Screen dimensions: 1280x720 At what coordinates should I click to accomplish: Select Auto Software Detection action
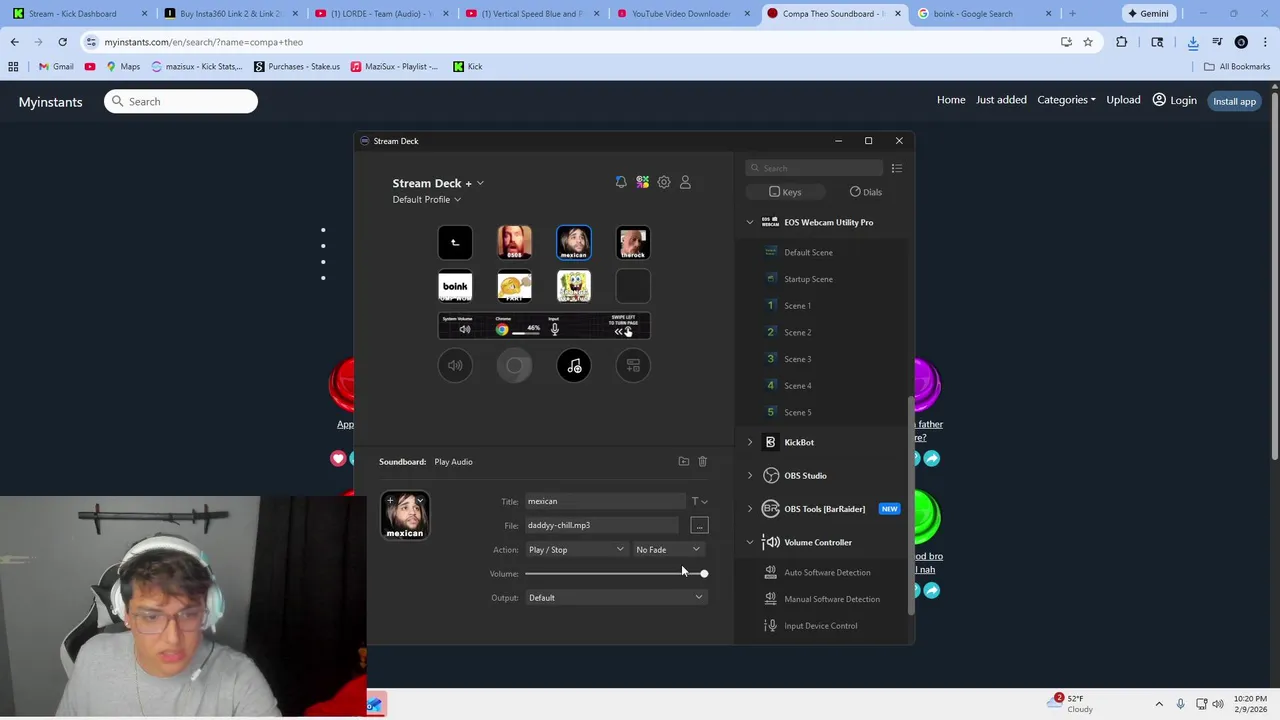click(825, 572)
